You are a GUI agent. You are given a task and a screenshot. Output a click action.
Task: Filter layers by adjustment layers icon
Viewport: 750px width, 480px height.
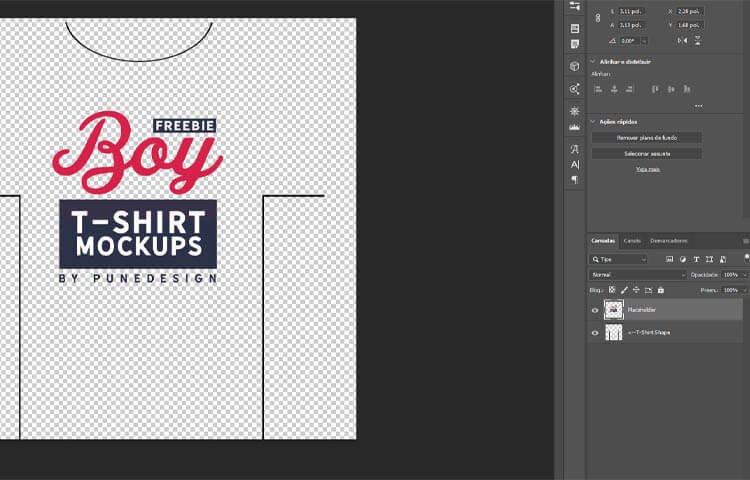[x=683, y=259]
